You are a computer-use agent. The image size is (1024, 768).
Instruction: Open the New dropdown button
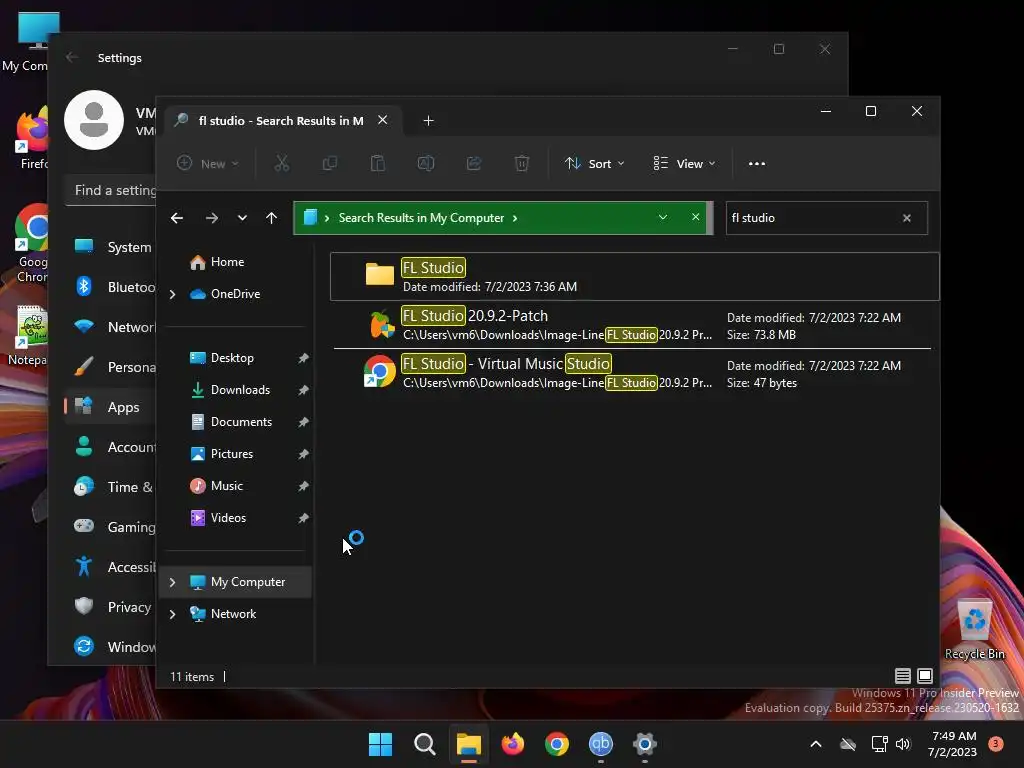208,163
